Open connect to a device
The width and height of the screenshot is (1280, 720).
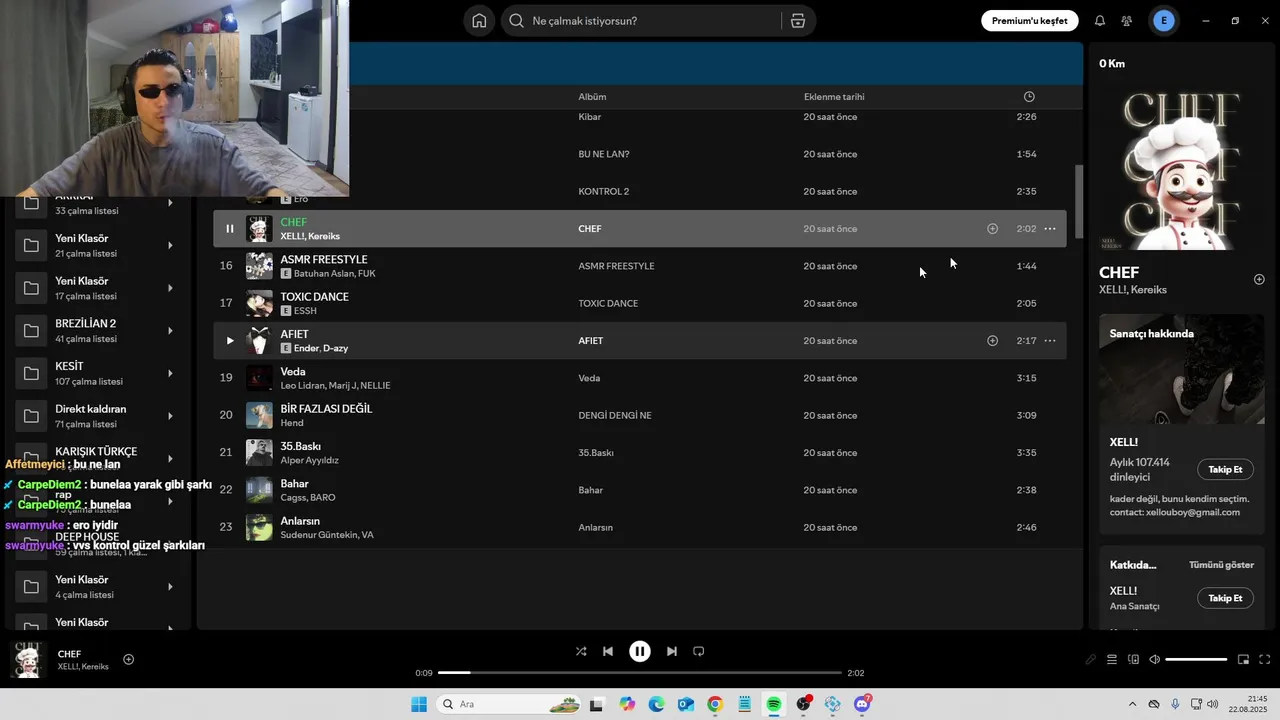(x=1133, y=660)
